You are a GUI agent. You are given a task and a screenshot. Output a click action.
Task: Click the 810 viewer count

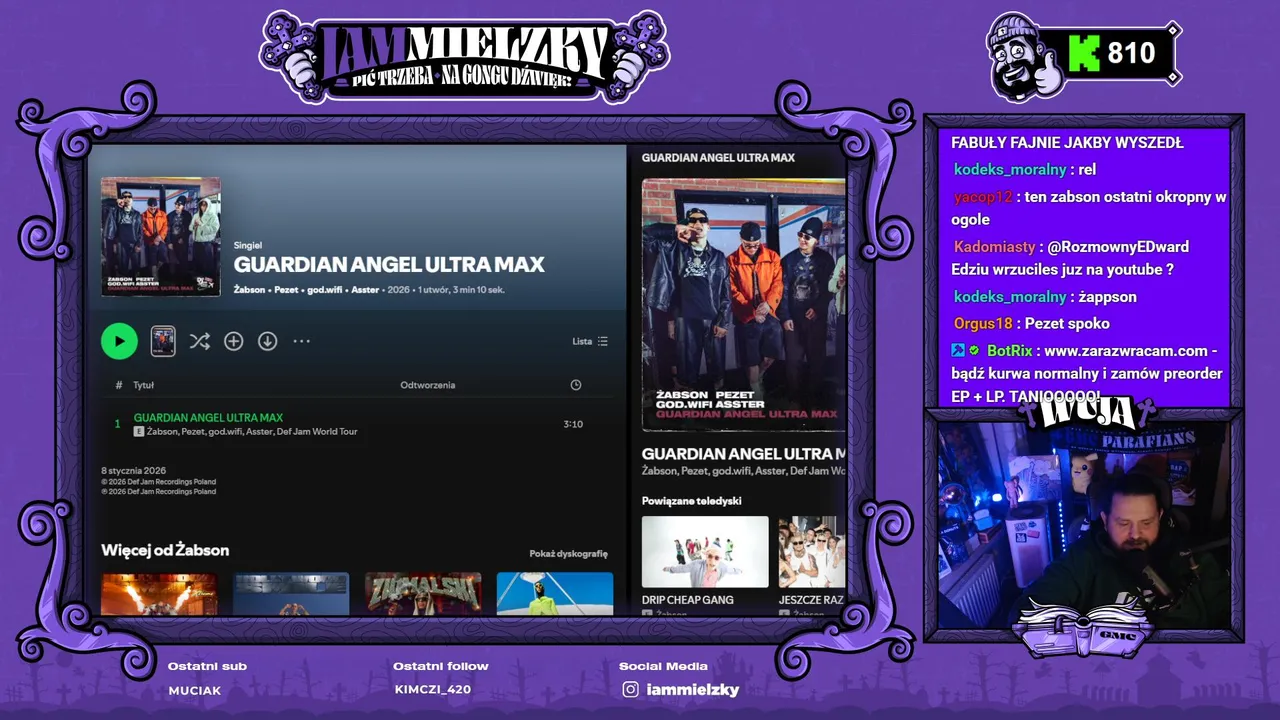1131,53
